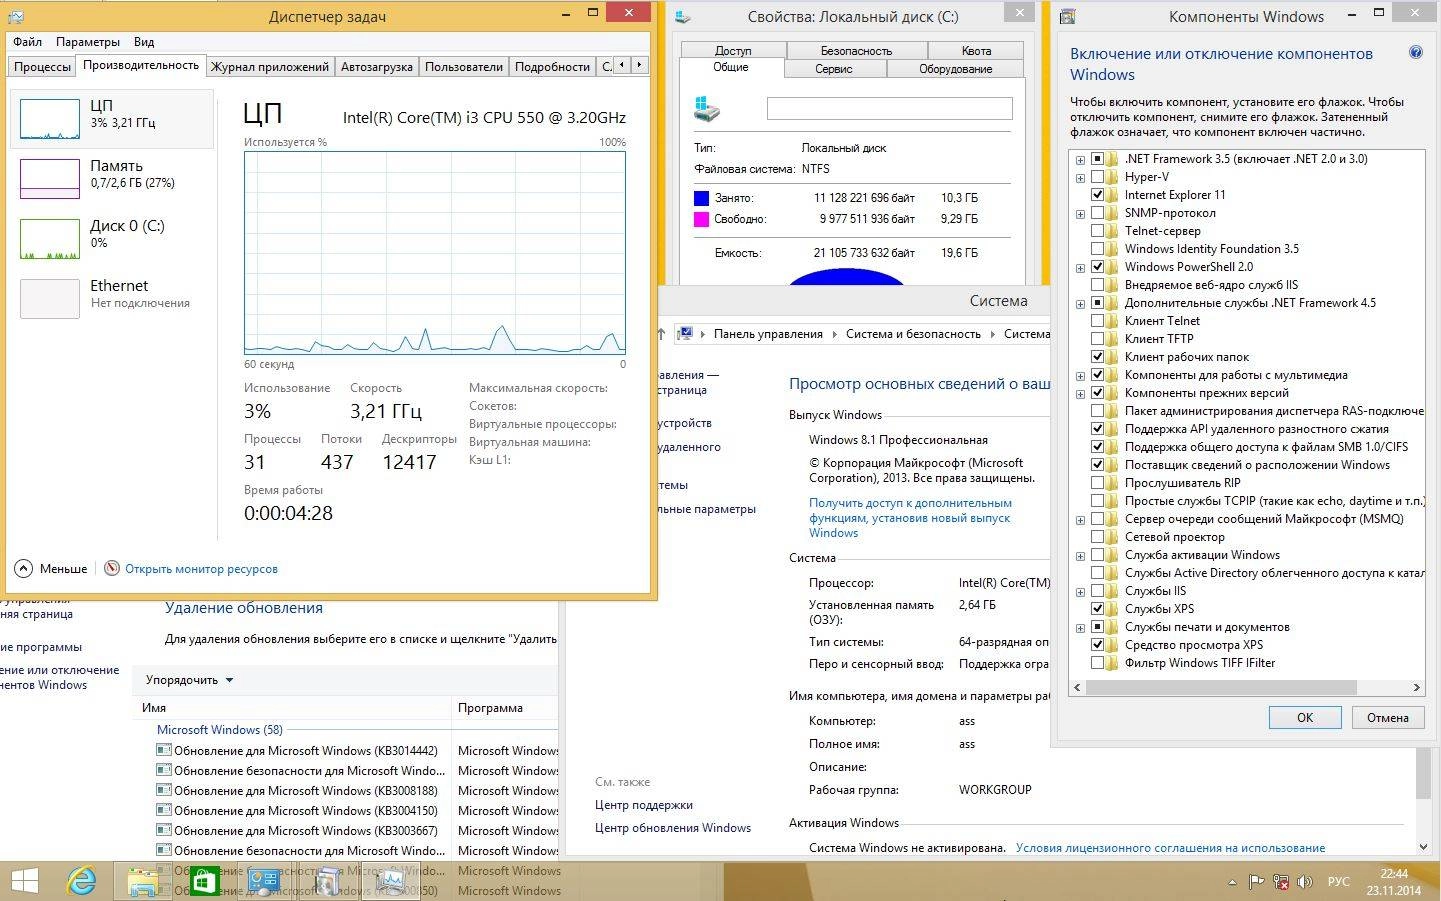Click the update icon for KB3014442

(x=164, y=750)
